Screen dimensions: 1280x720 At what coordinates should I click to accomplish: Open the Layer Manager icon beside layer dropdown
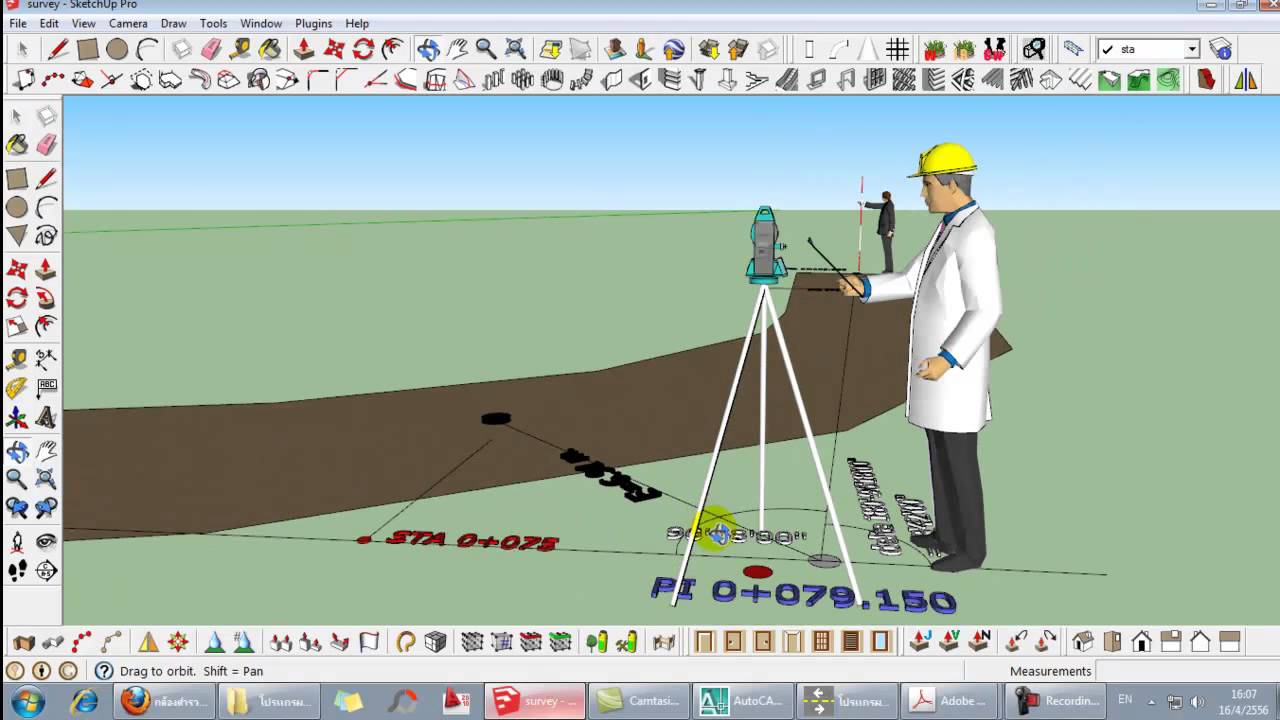[1220, 49]
